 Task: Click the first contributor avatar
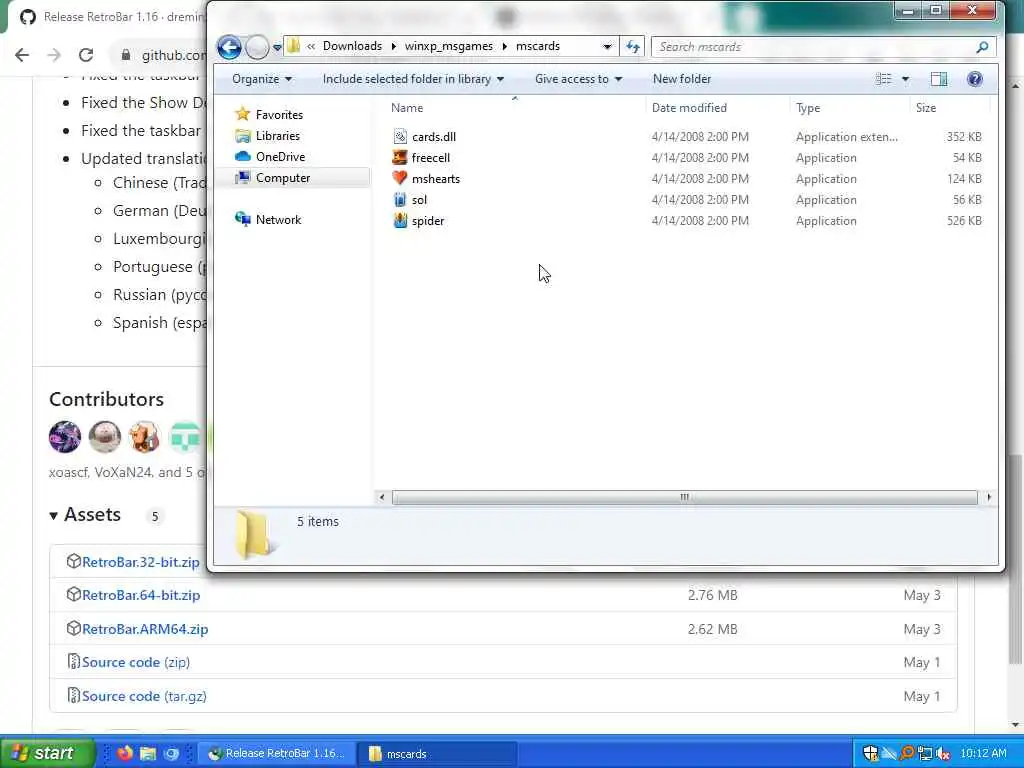(65, 437)
